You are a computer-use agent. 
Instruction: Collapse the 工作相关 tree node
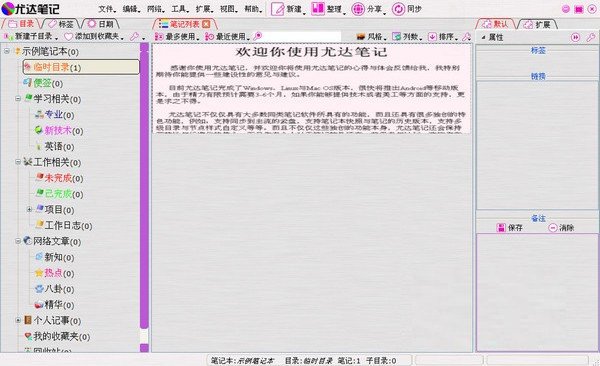point(18,162)
